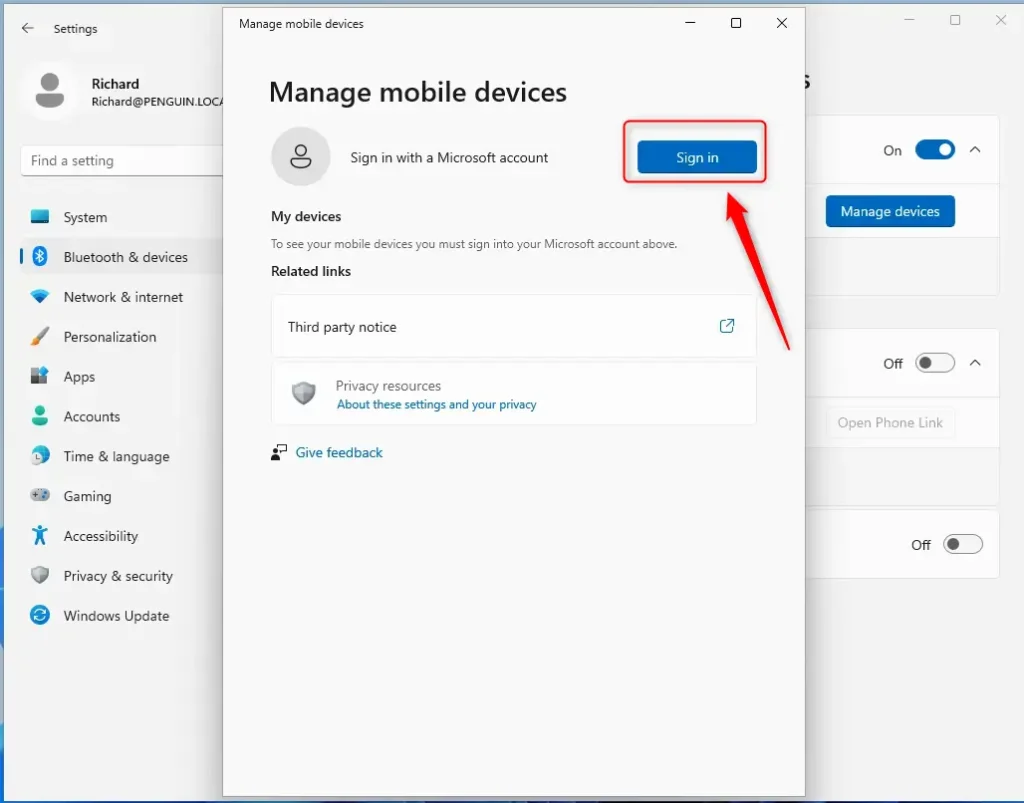Image resolution: width=1024 pixels, height=803 pixels.
Task: Click the Privacy resources label
Action: (388, 385)
